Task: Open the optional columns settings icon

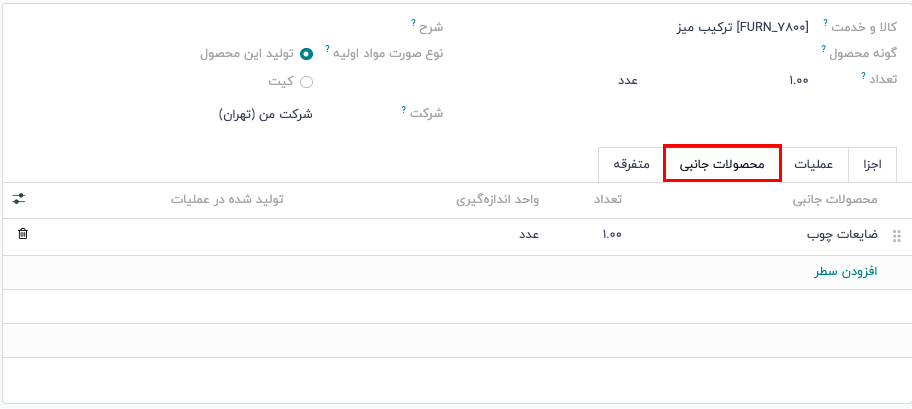Action: click(x=19, y=199)
